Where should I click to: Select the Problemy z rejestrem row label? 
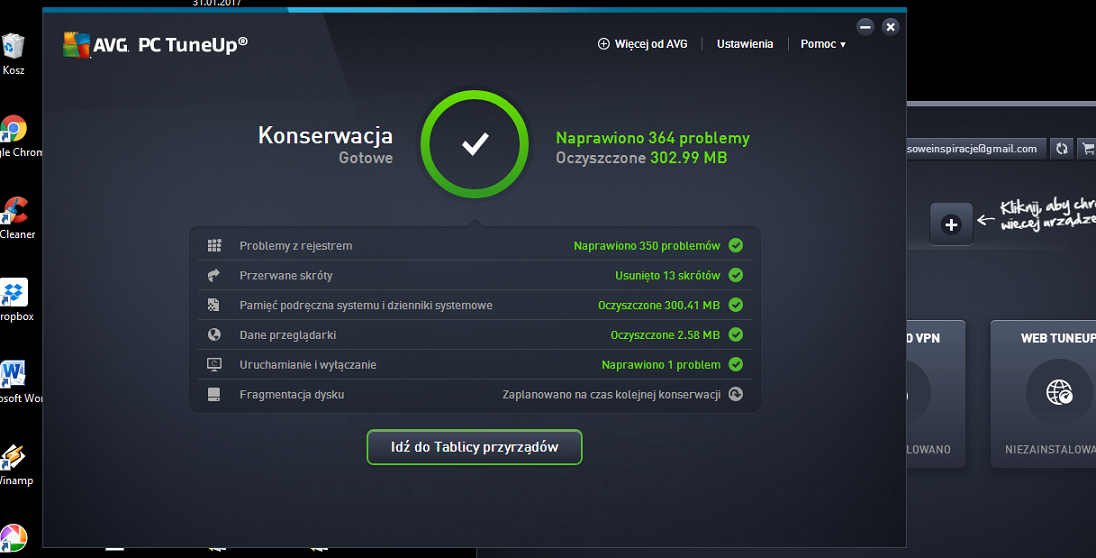(x=296, y=246)
